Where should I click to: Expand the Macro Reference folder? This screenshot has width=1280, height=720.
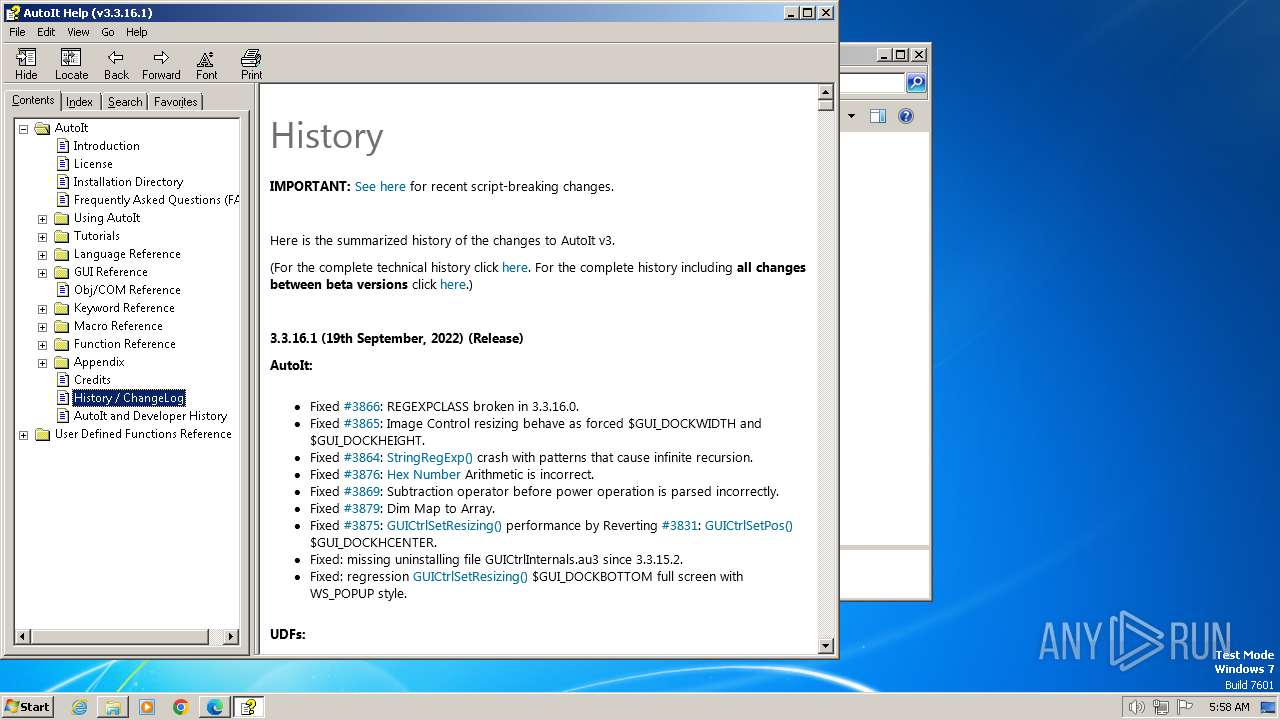point(42,327)
